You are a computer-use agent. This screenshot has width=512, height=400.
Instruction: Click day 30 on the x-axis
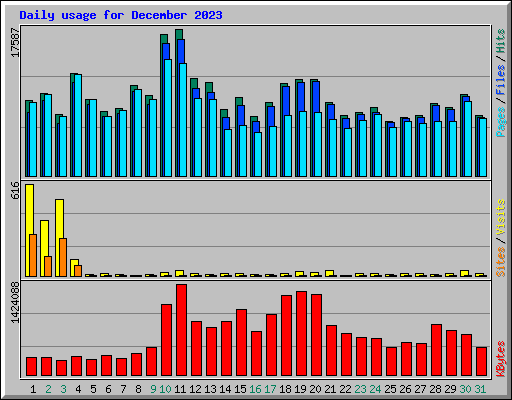[x=465, y=389]
